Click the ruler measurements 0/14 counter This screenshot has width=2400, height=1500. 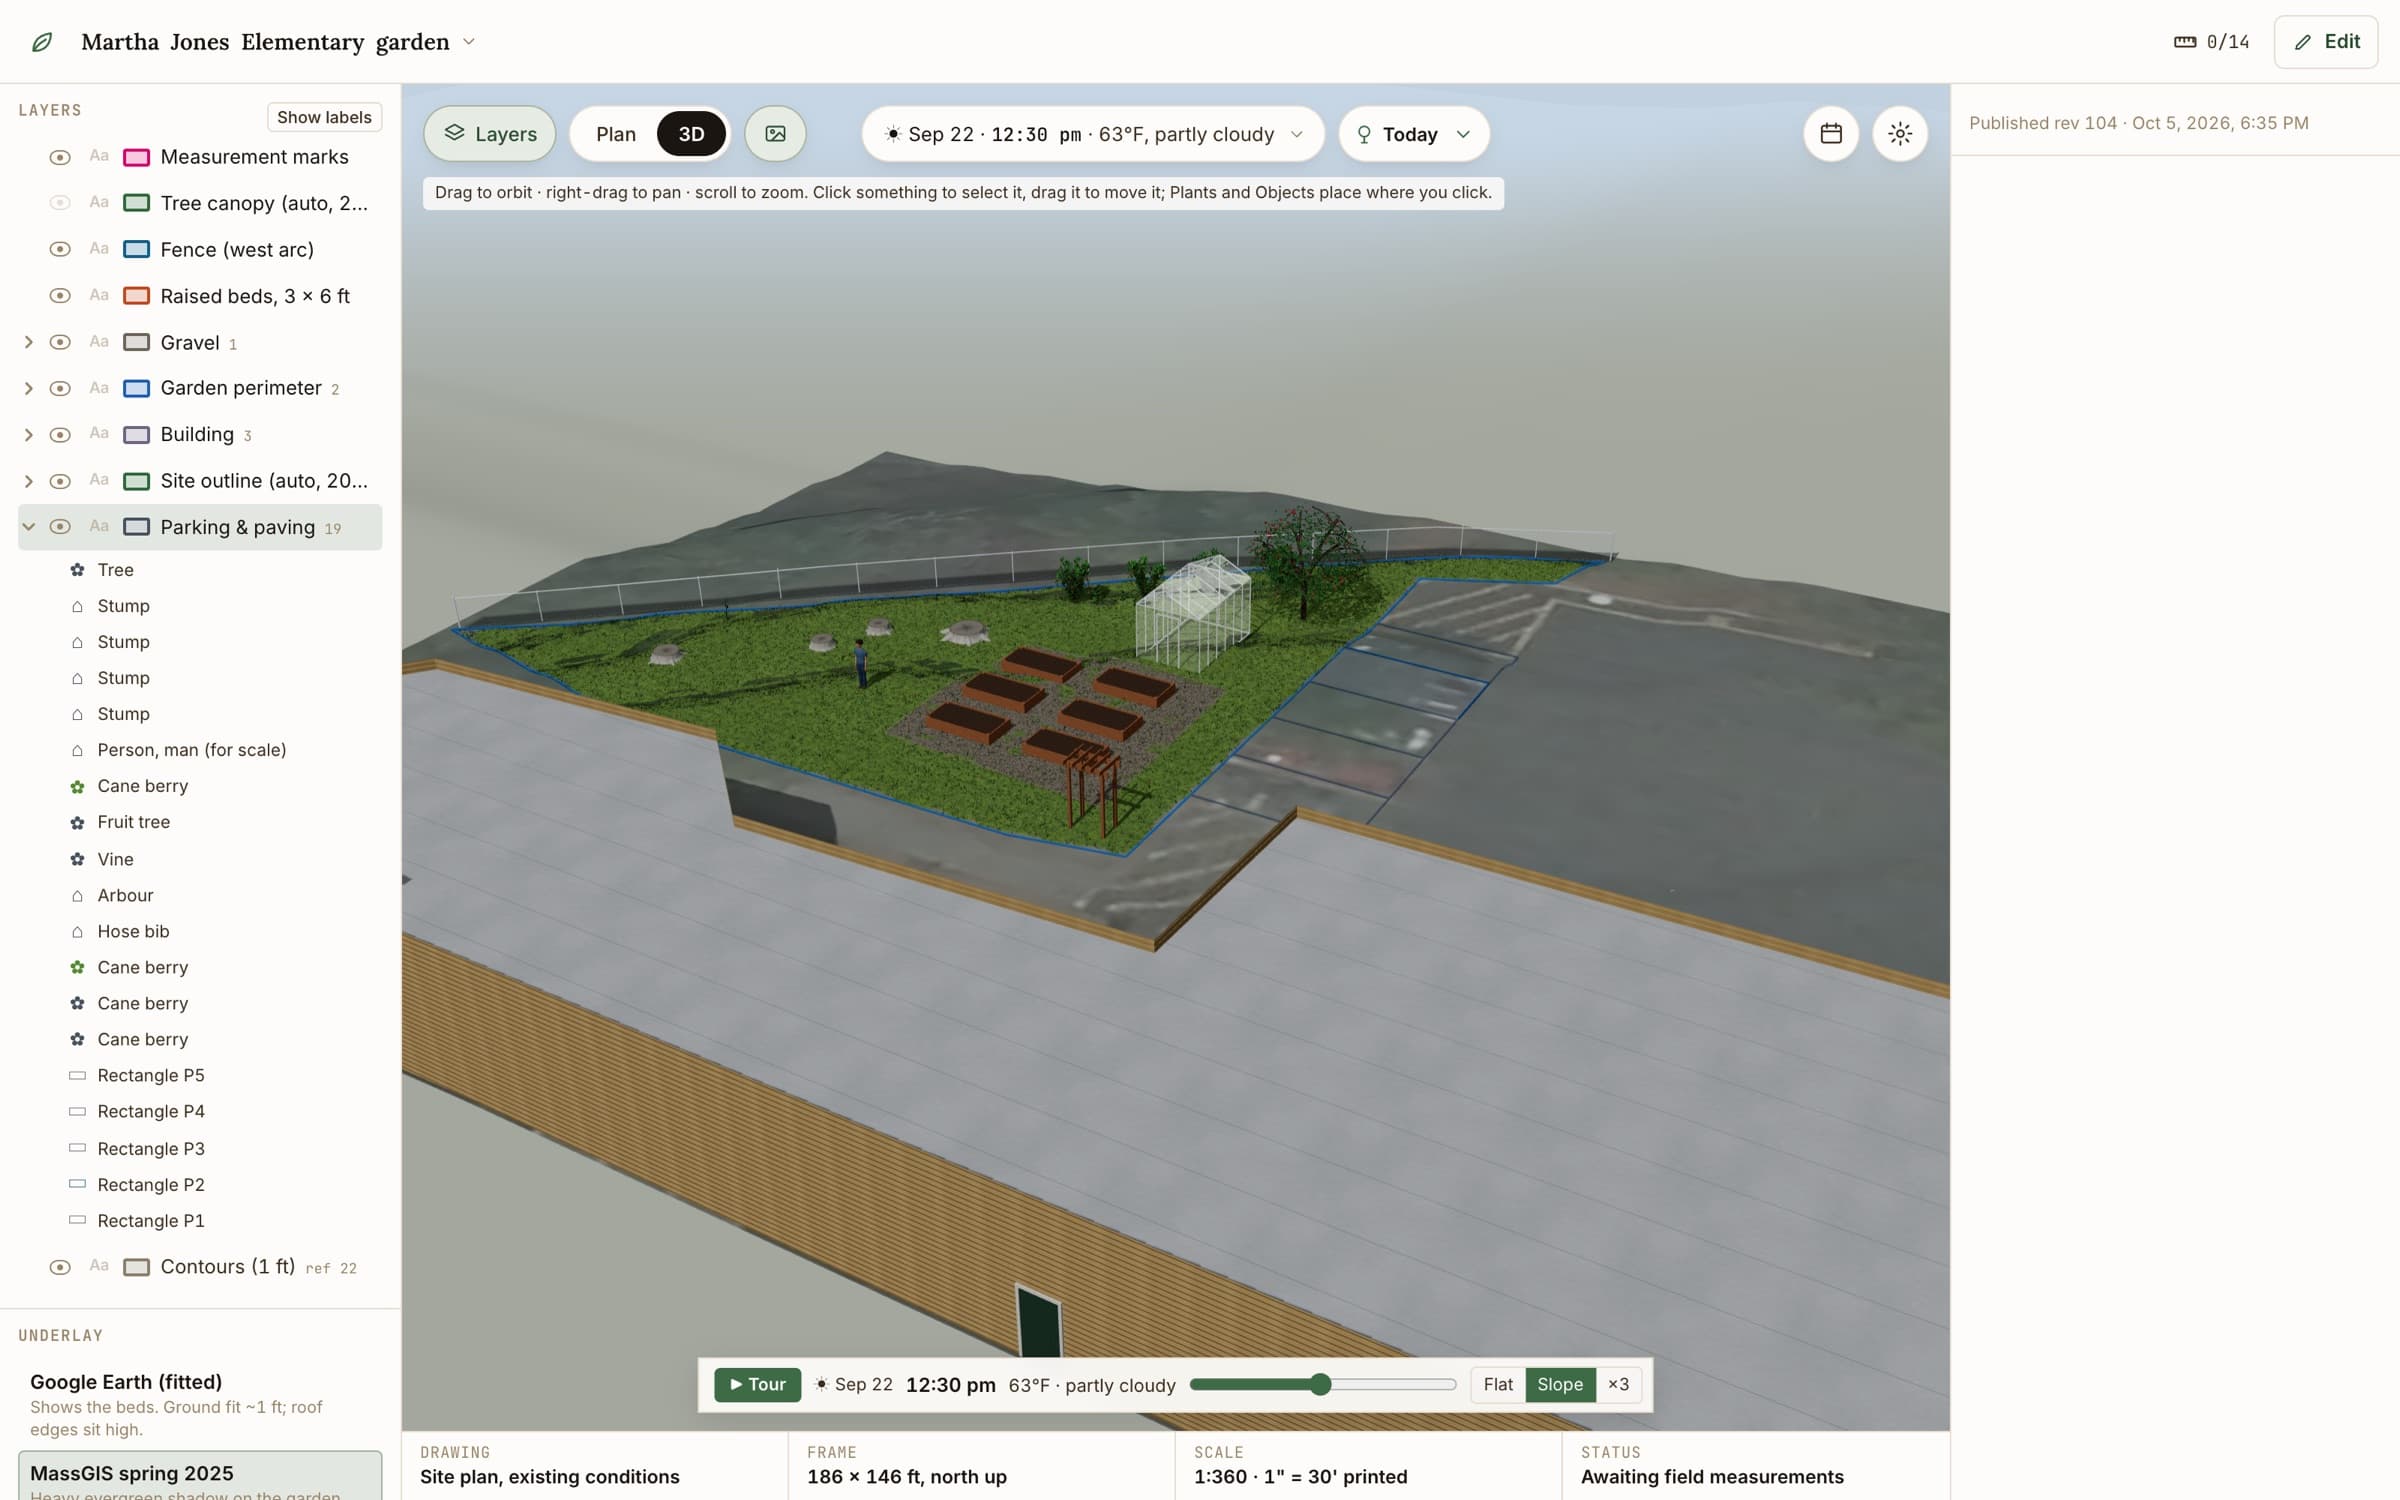coord(2212,42)
